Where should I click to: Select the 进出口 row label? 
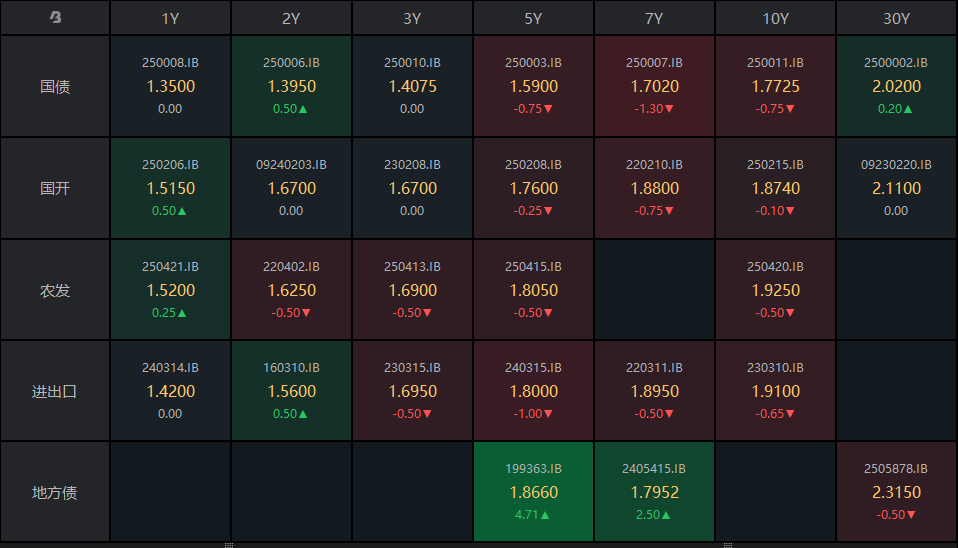(55, 391)
